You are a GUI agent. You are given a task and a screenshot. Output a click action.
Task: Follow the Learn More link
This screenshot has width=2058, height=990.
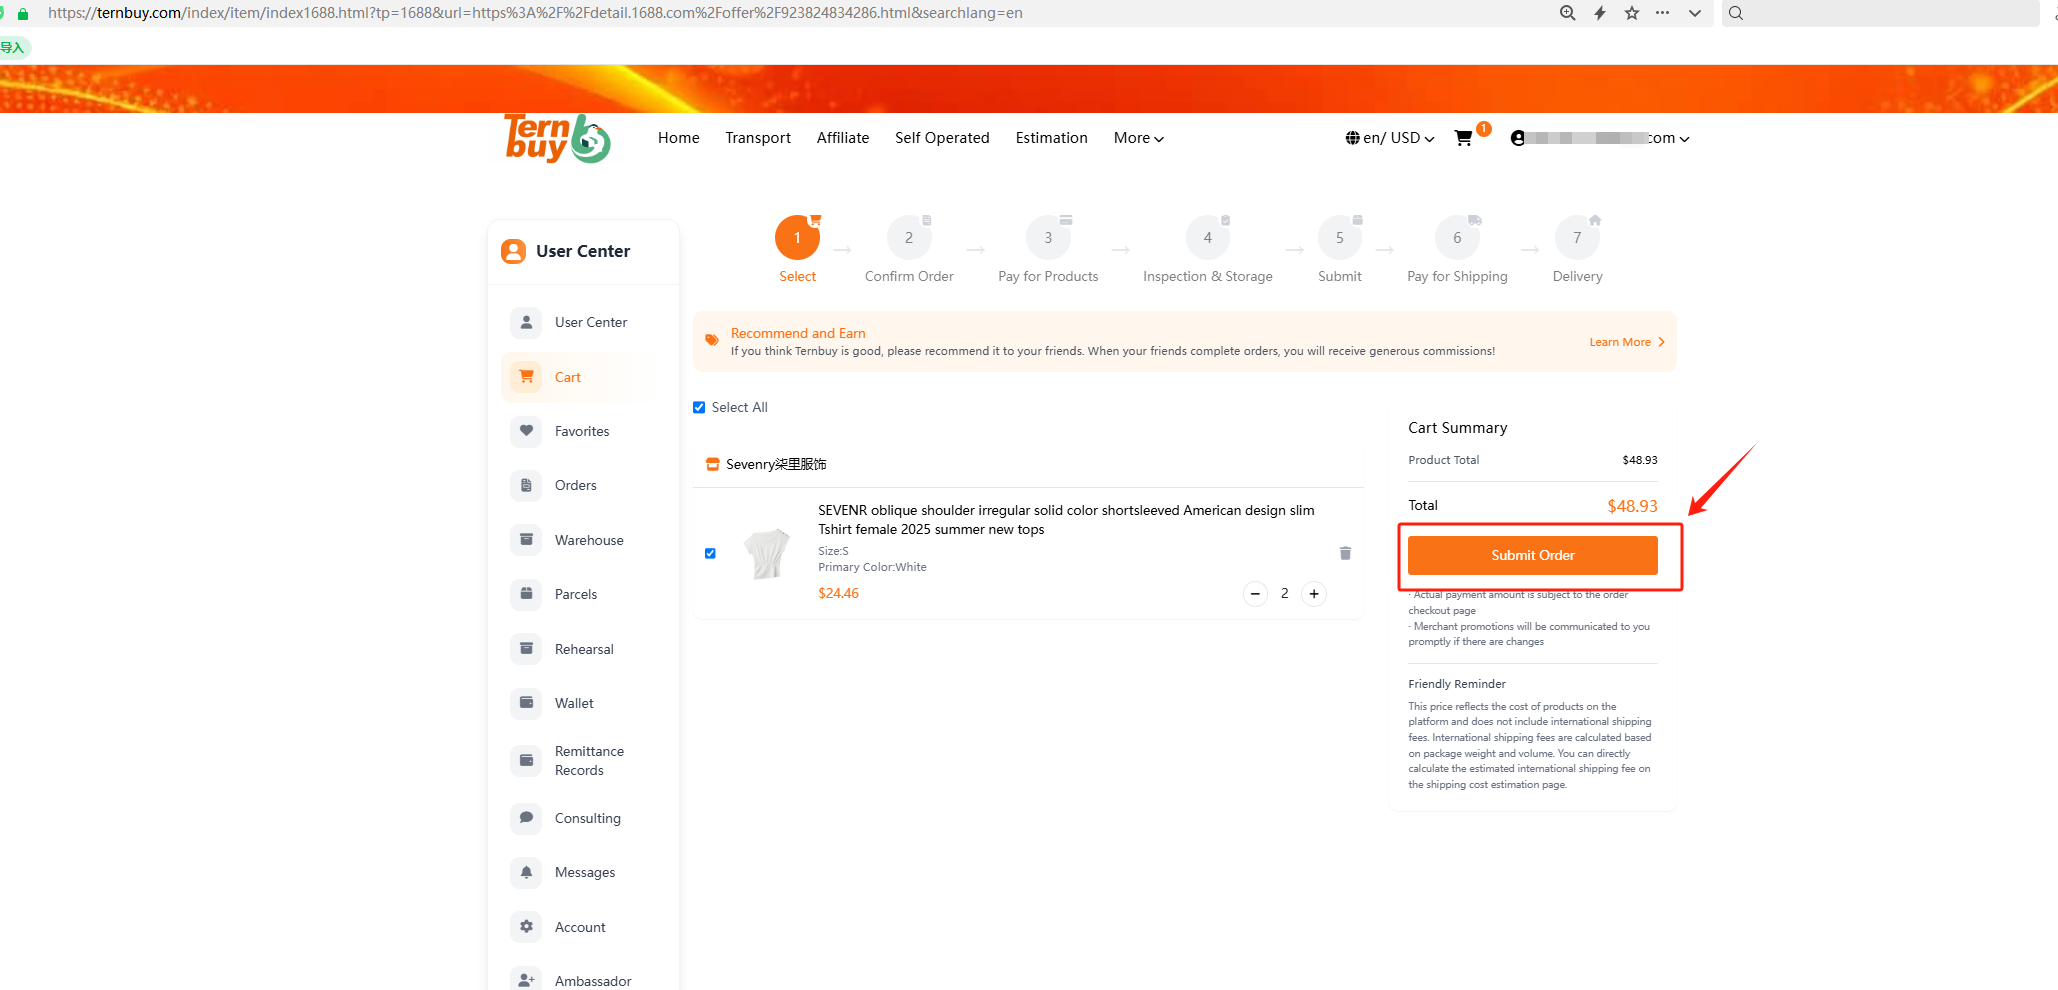tap(1627, 342)
